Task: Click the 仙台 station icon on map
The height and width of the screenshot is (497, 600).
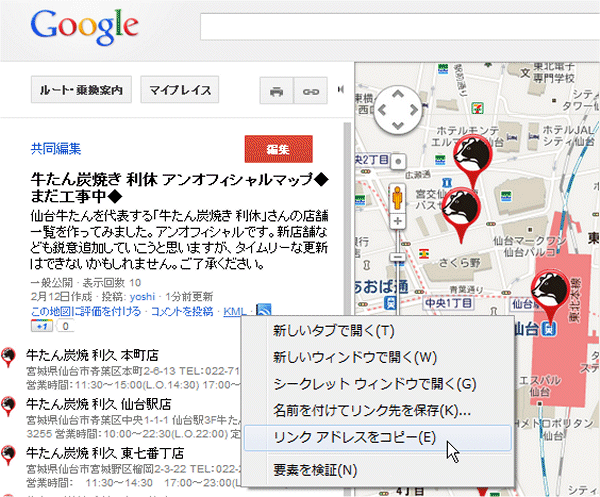Action: click(548, 330)
